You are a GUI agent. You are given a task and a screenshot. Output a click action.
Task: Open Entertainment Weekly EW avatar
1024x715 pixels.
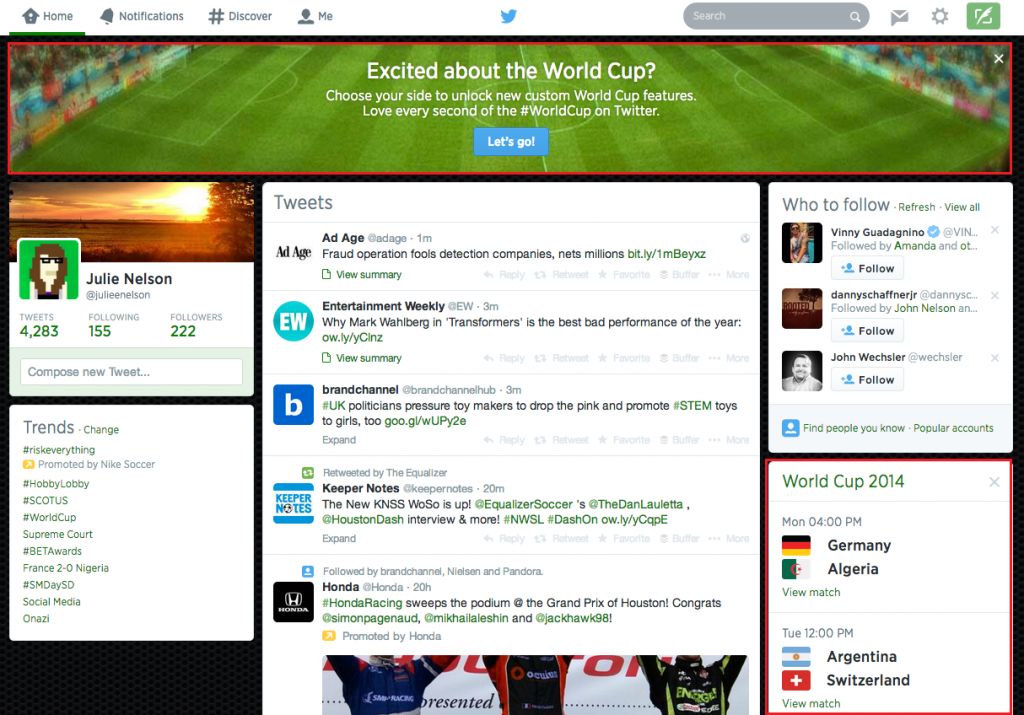pyautogui.click(x=293, y=321)
